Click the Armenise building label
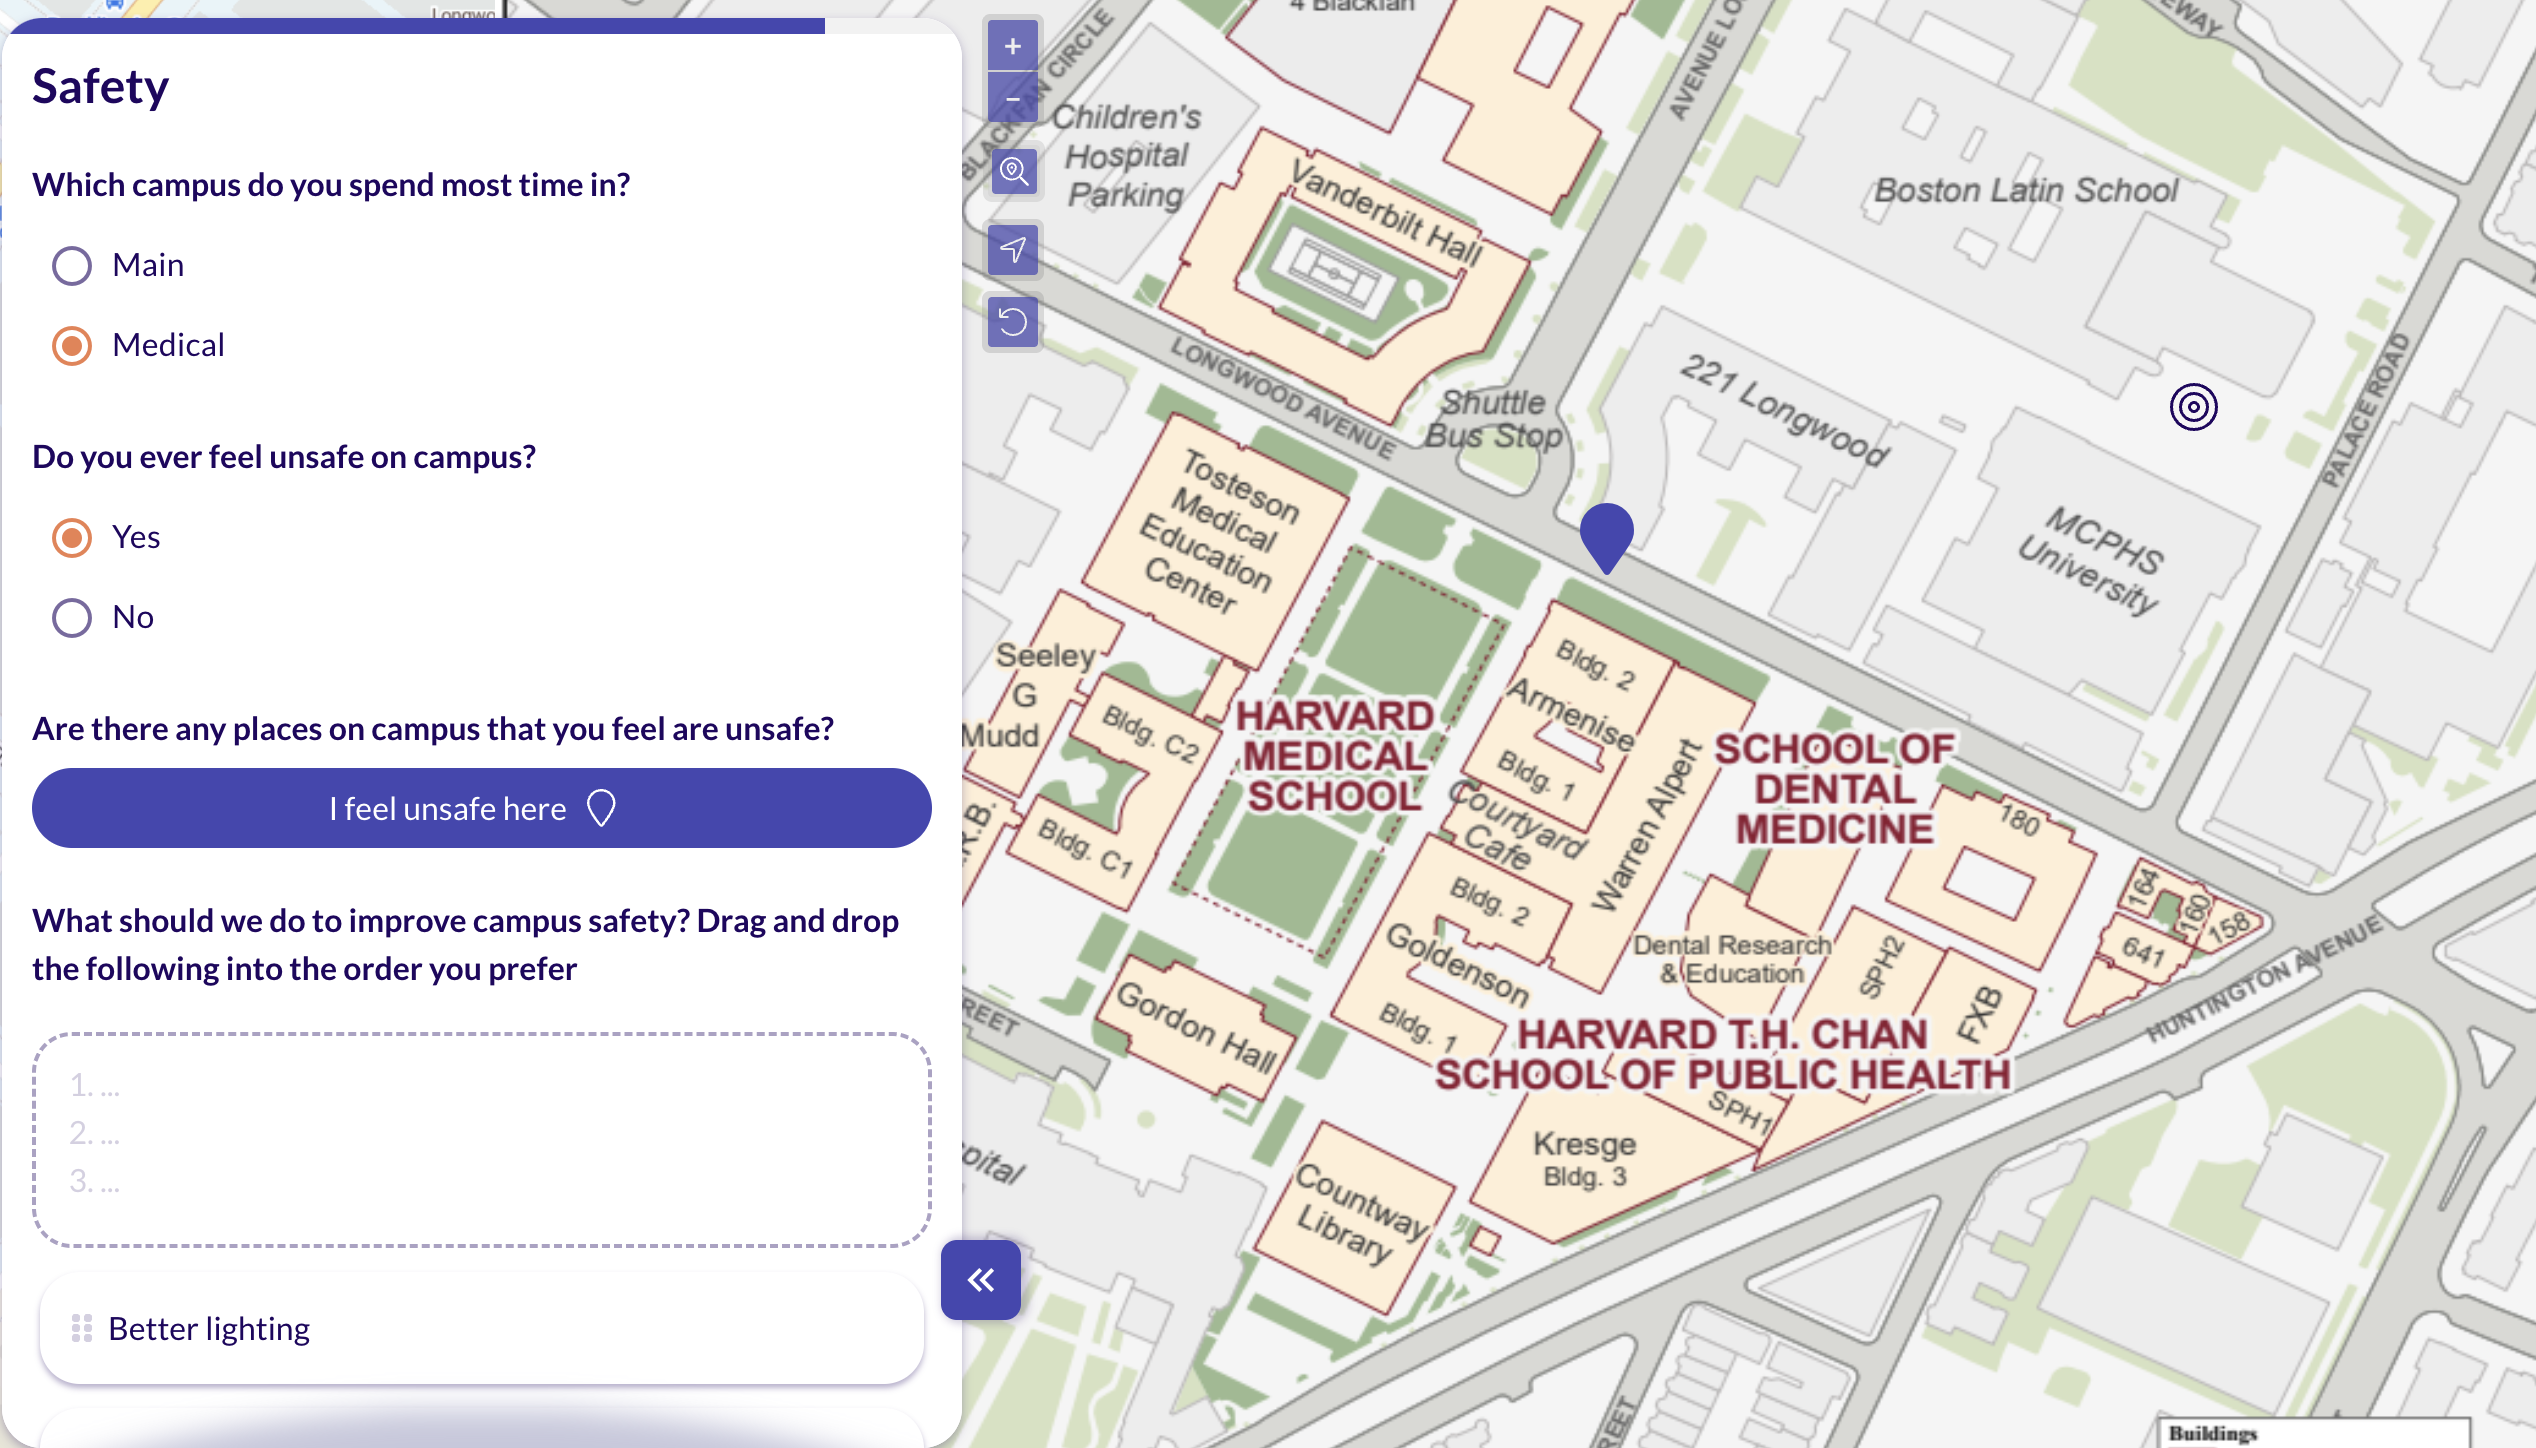 (1571, 714)
